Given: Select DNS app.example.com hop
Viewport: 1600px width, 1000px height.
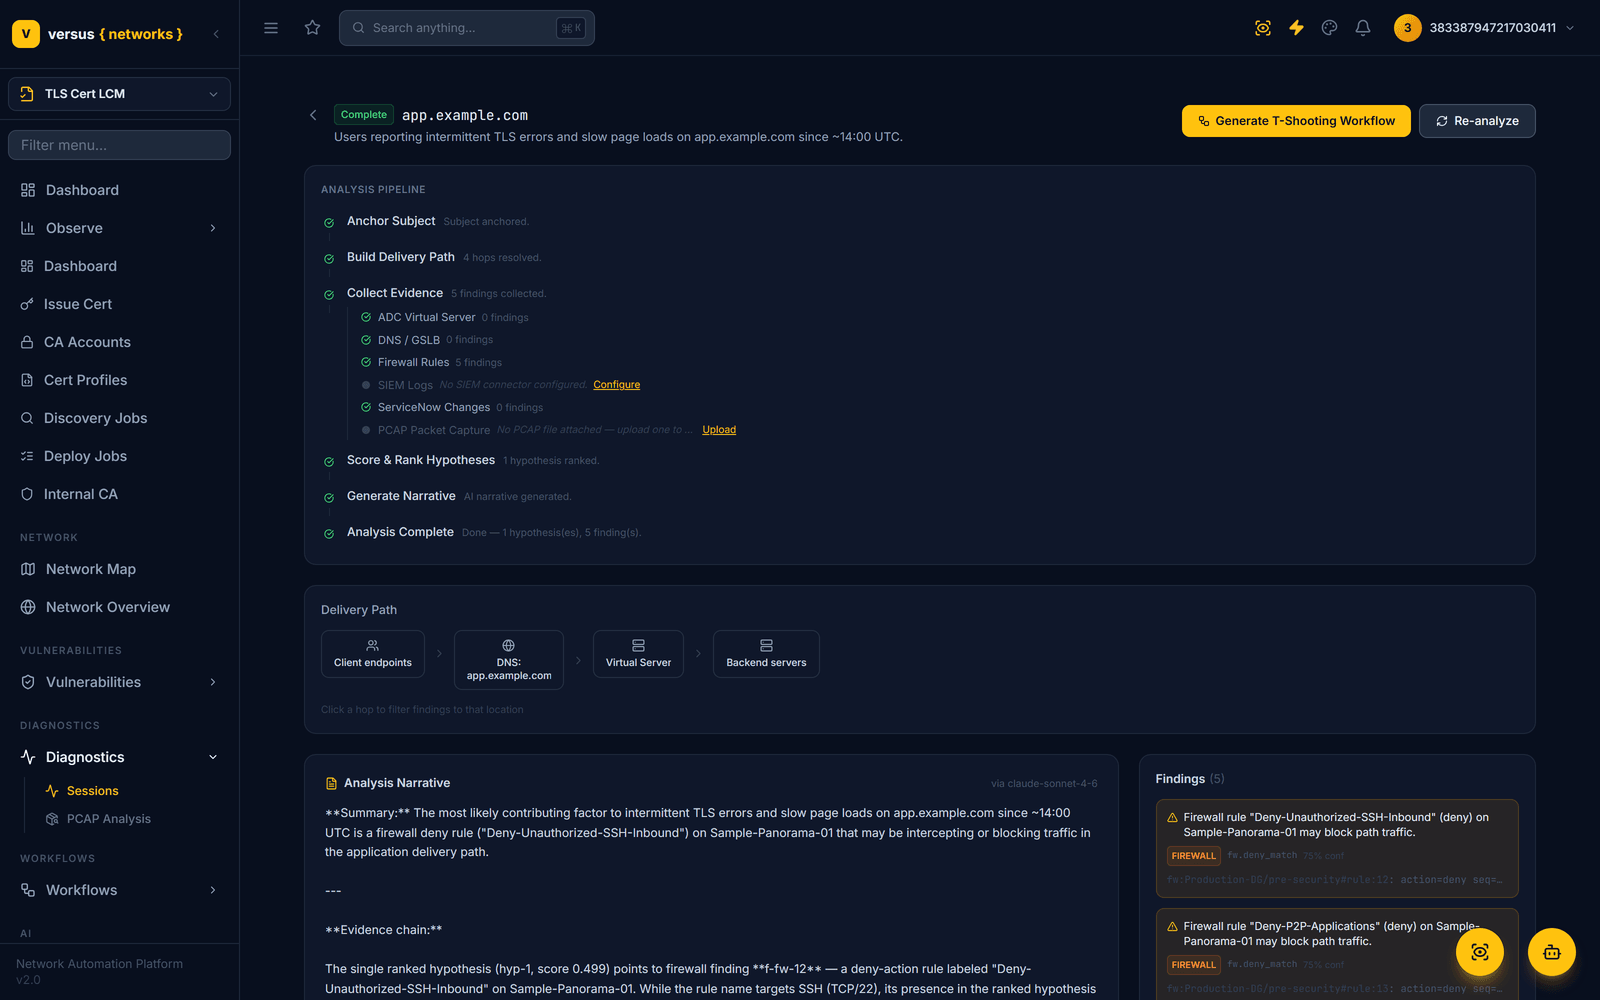Looking at the screenshot, I should click(x=509, y=660).
